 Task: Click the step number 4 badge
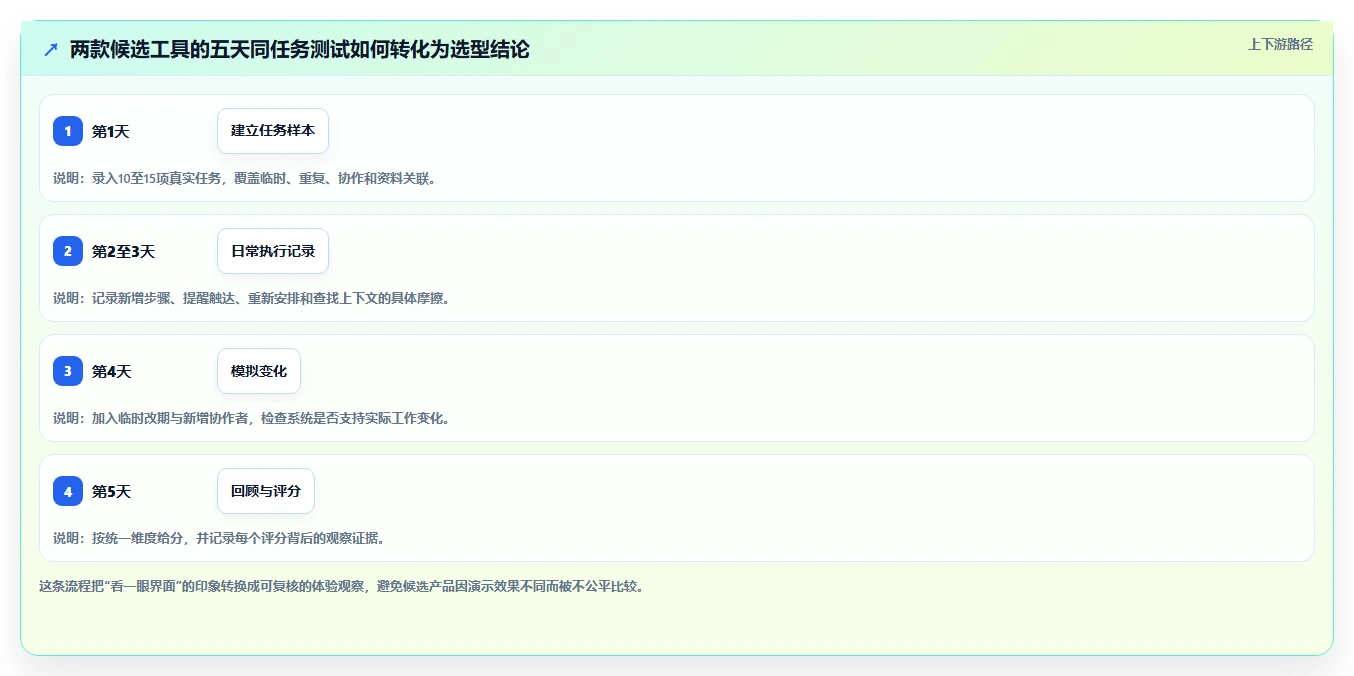[68, 491]
